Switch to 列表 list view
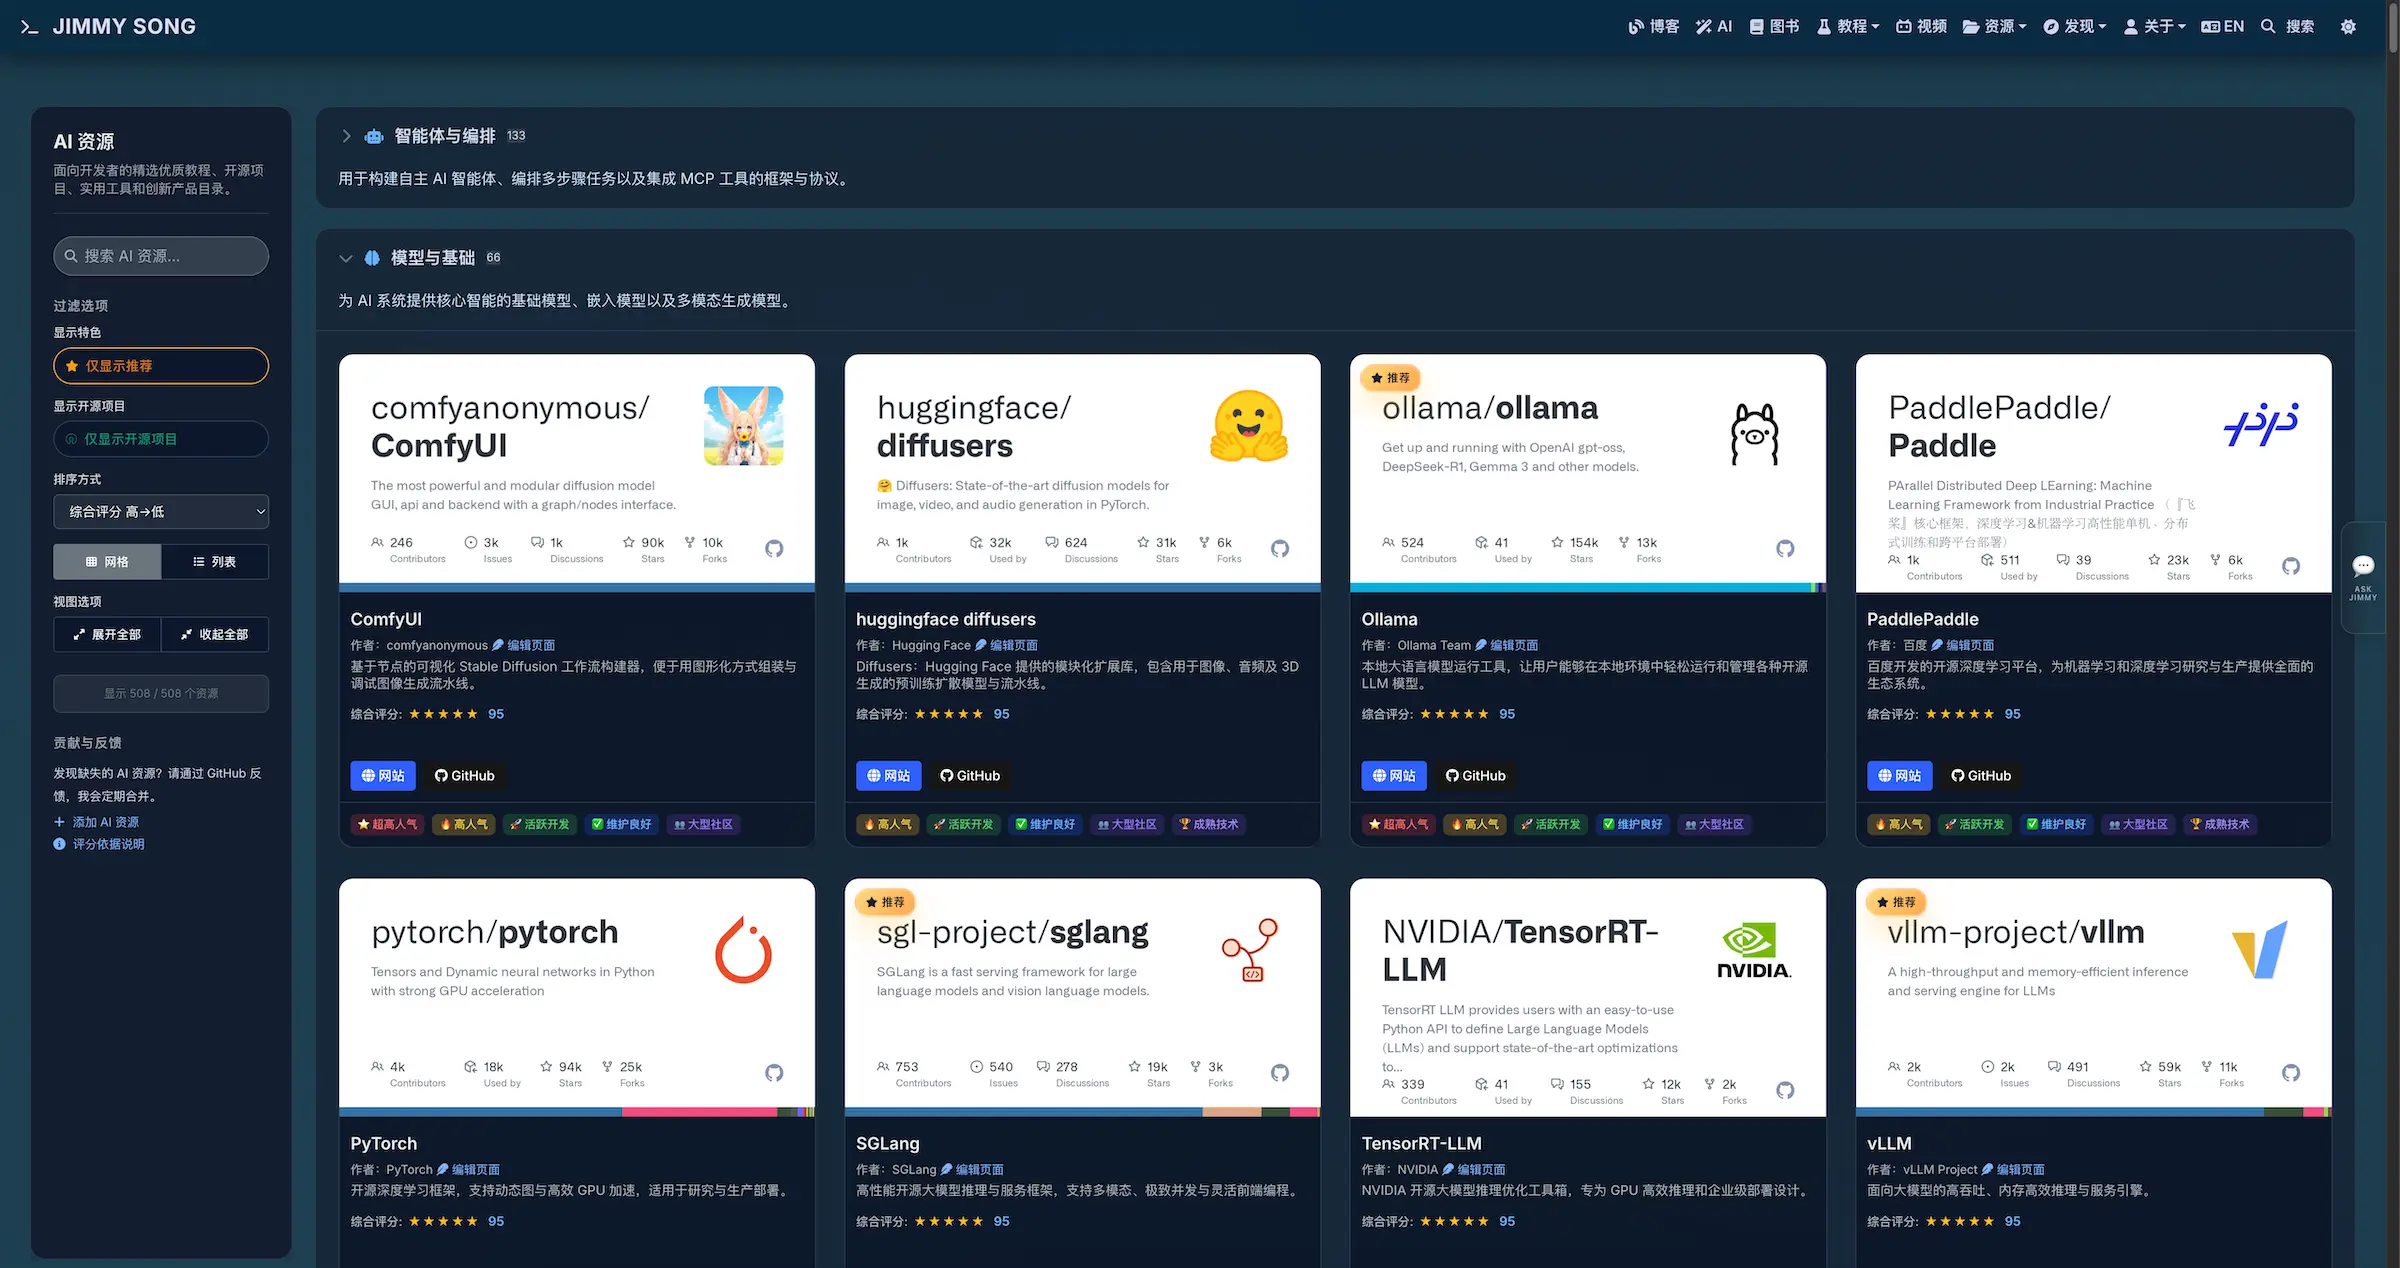The height and width of the screenshot is (1268, 2400). coord(214,562)
